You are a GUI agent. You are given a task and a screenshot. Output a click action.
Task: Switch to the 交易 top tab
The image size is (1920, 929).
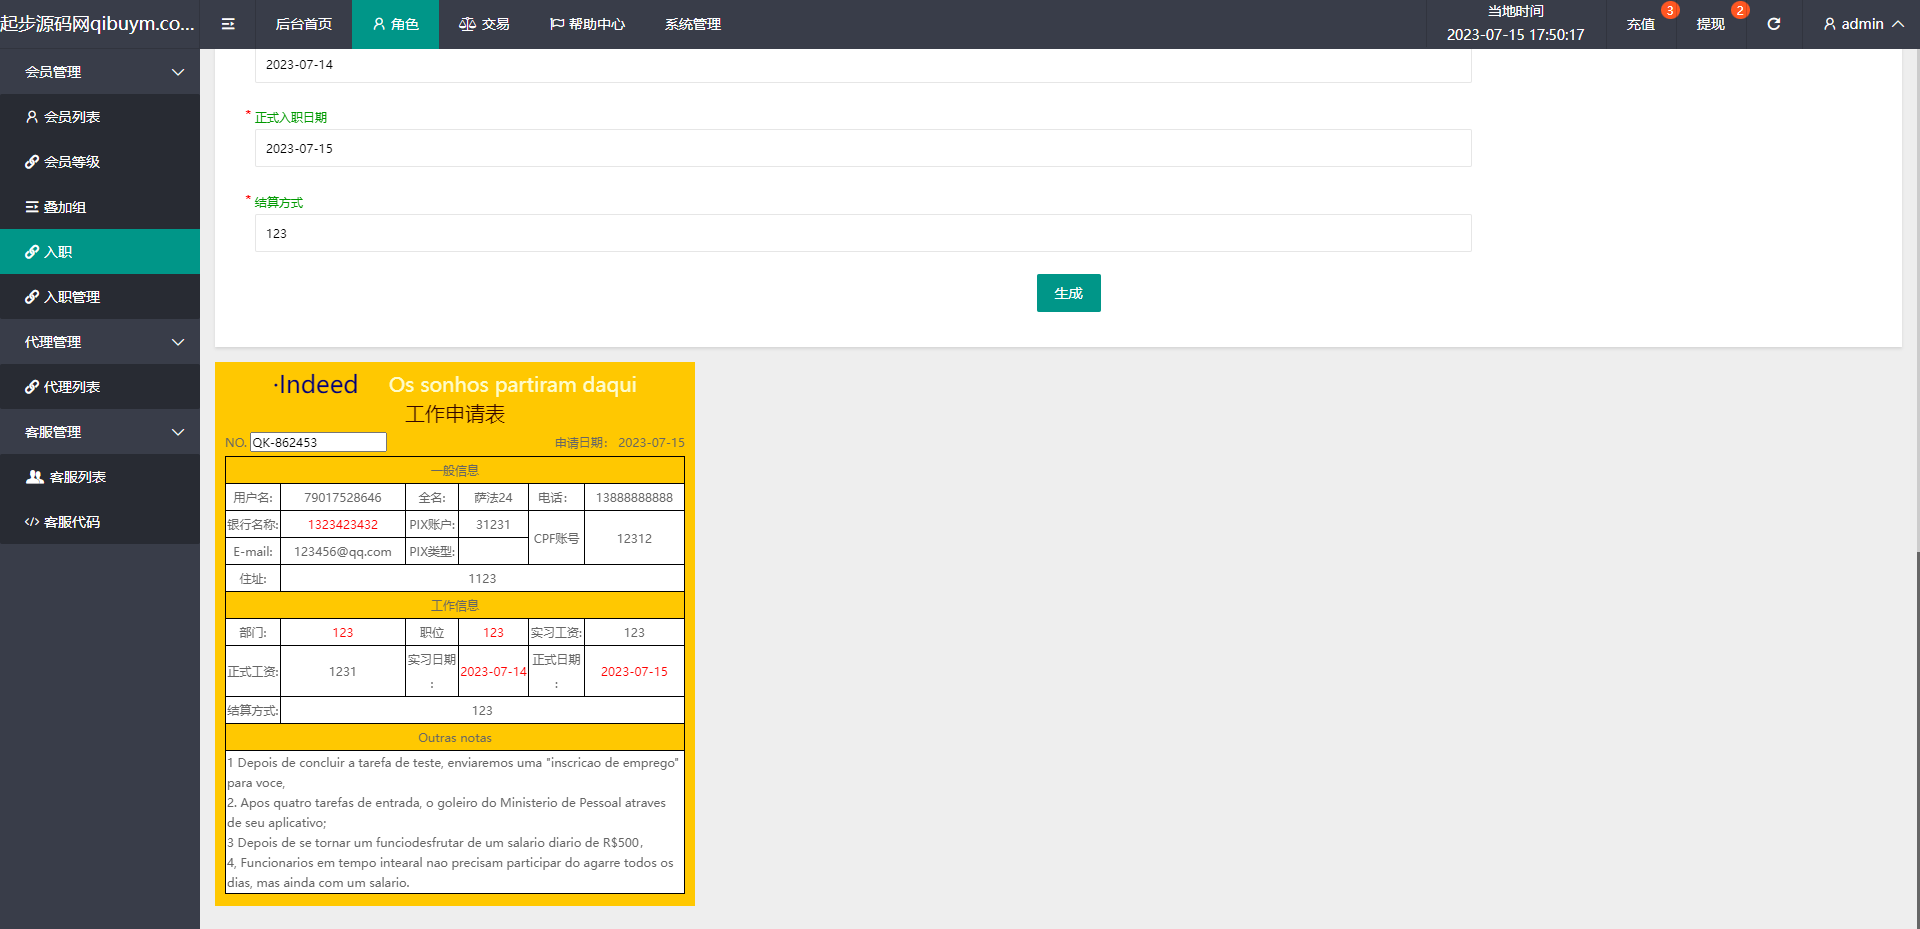click(x=484, y=24)
